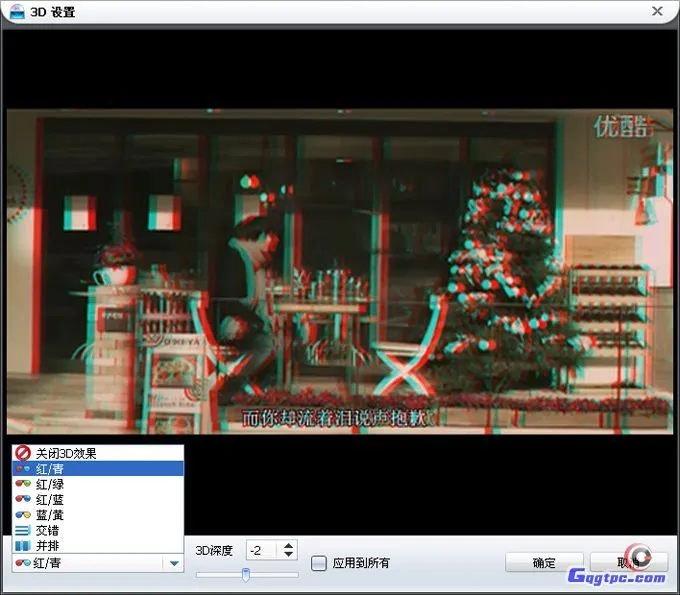
Task: Increase 3D深度 with the up arrow
Action: click(x=288, y=546)
